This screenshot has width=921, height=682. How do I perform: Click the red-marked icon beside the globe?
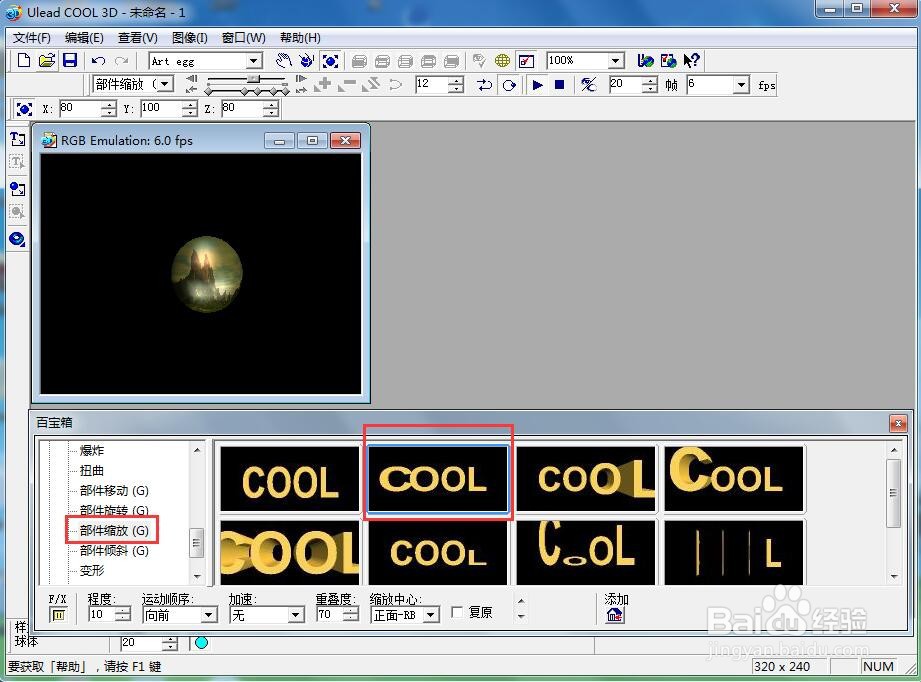526,61
